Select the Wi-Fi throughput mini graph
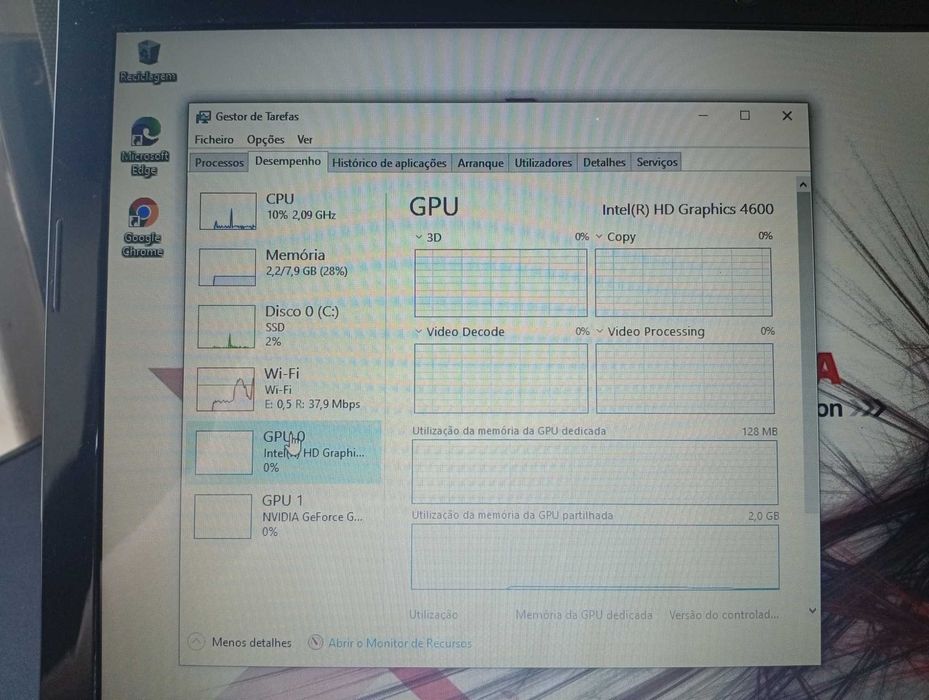Screen dimensions: 929x700 click(x=225, y=389)
